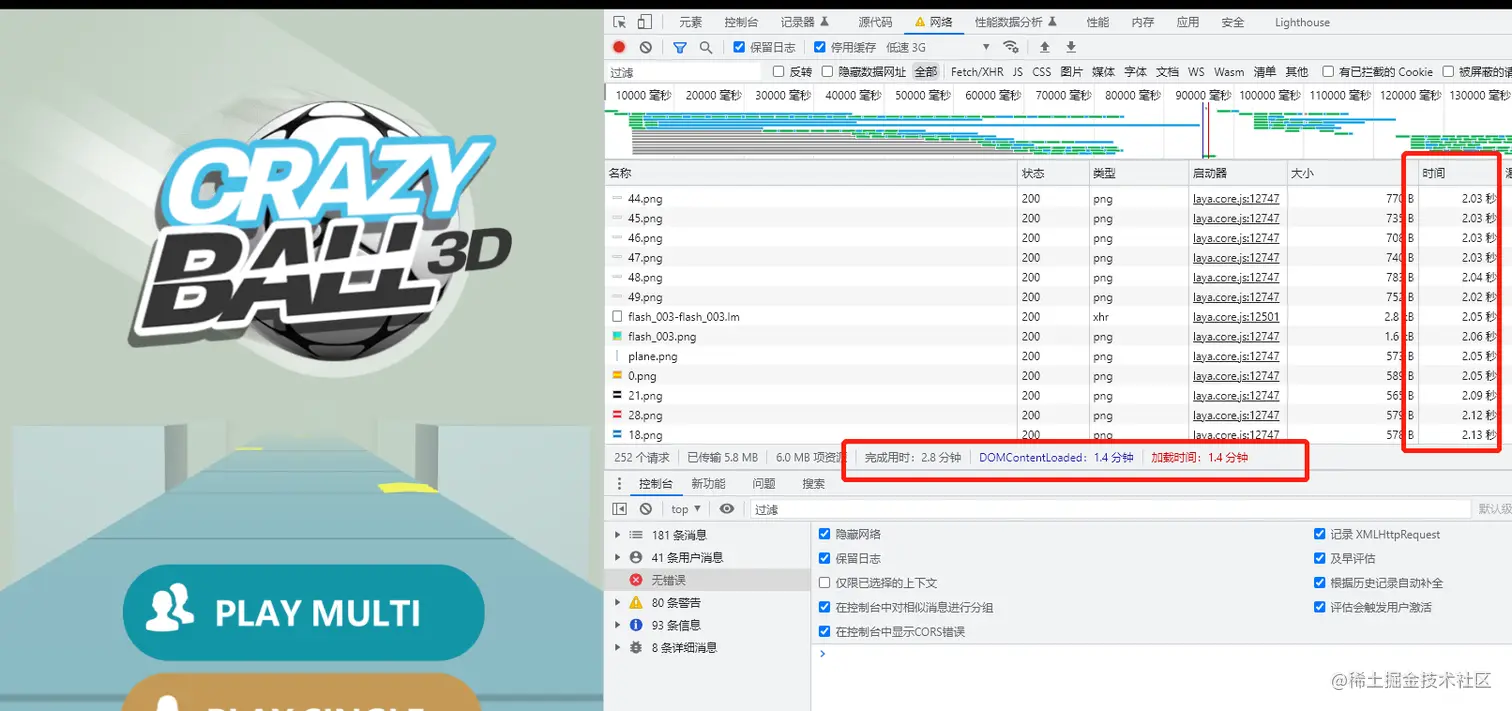Toggle 记录 XMLHttpRequest checkbox
This screenshot has height=711, width=1512.
pos(1320,535)
